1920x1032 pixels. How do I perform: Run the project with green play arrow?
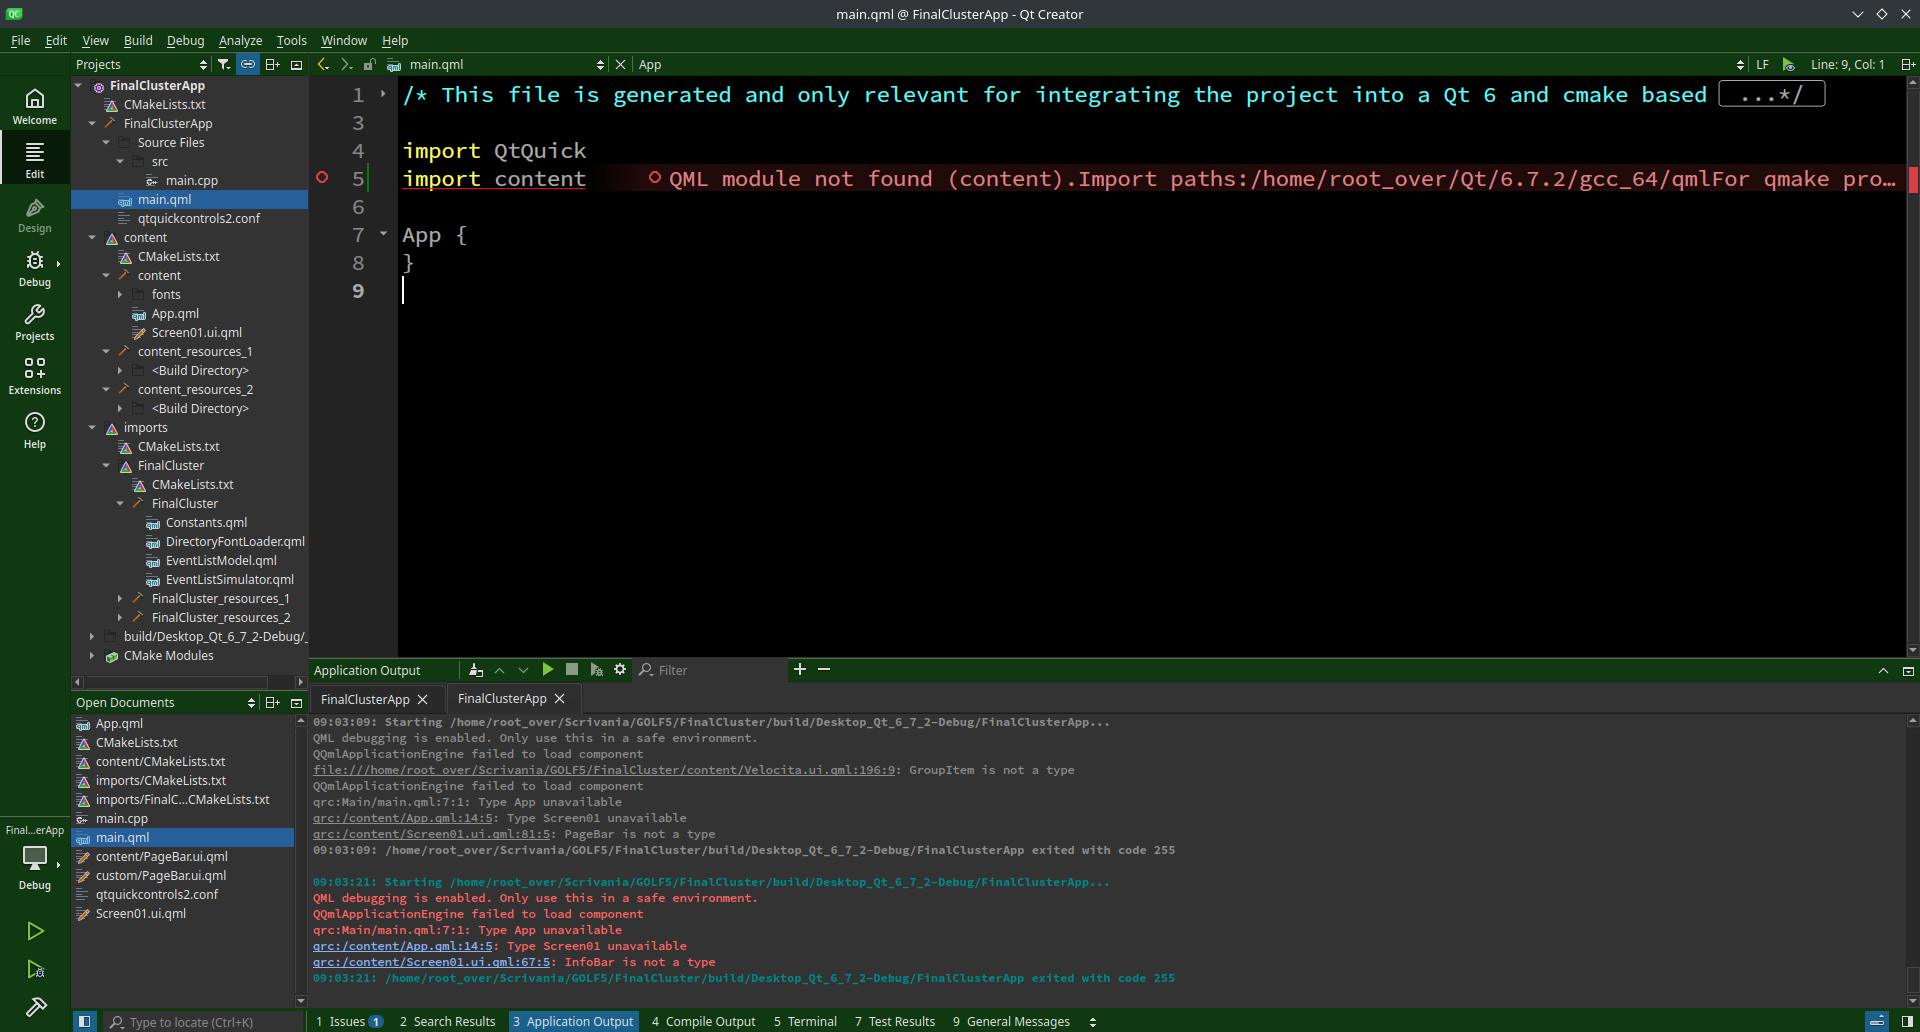[35, 931]
